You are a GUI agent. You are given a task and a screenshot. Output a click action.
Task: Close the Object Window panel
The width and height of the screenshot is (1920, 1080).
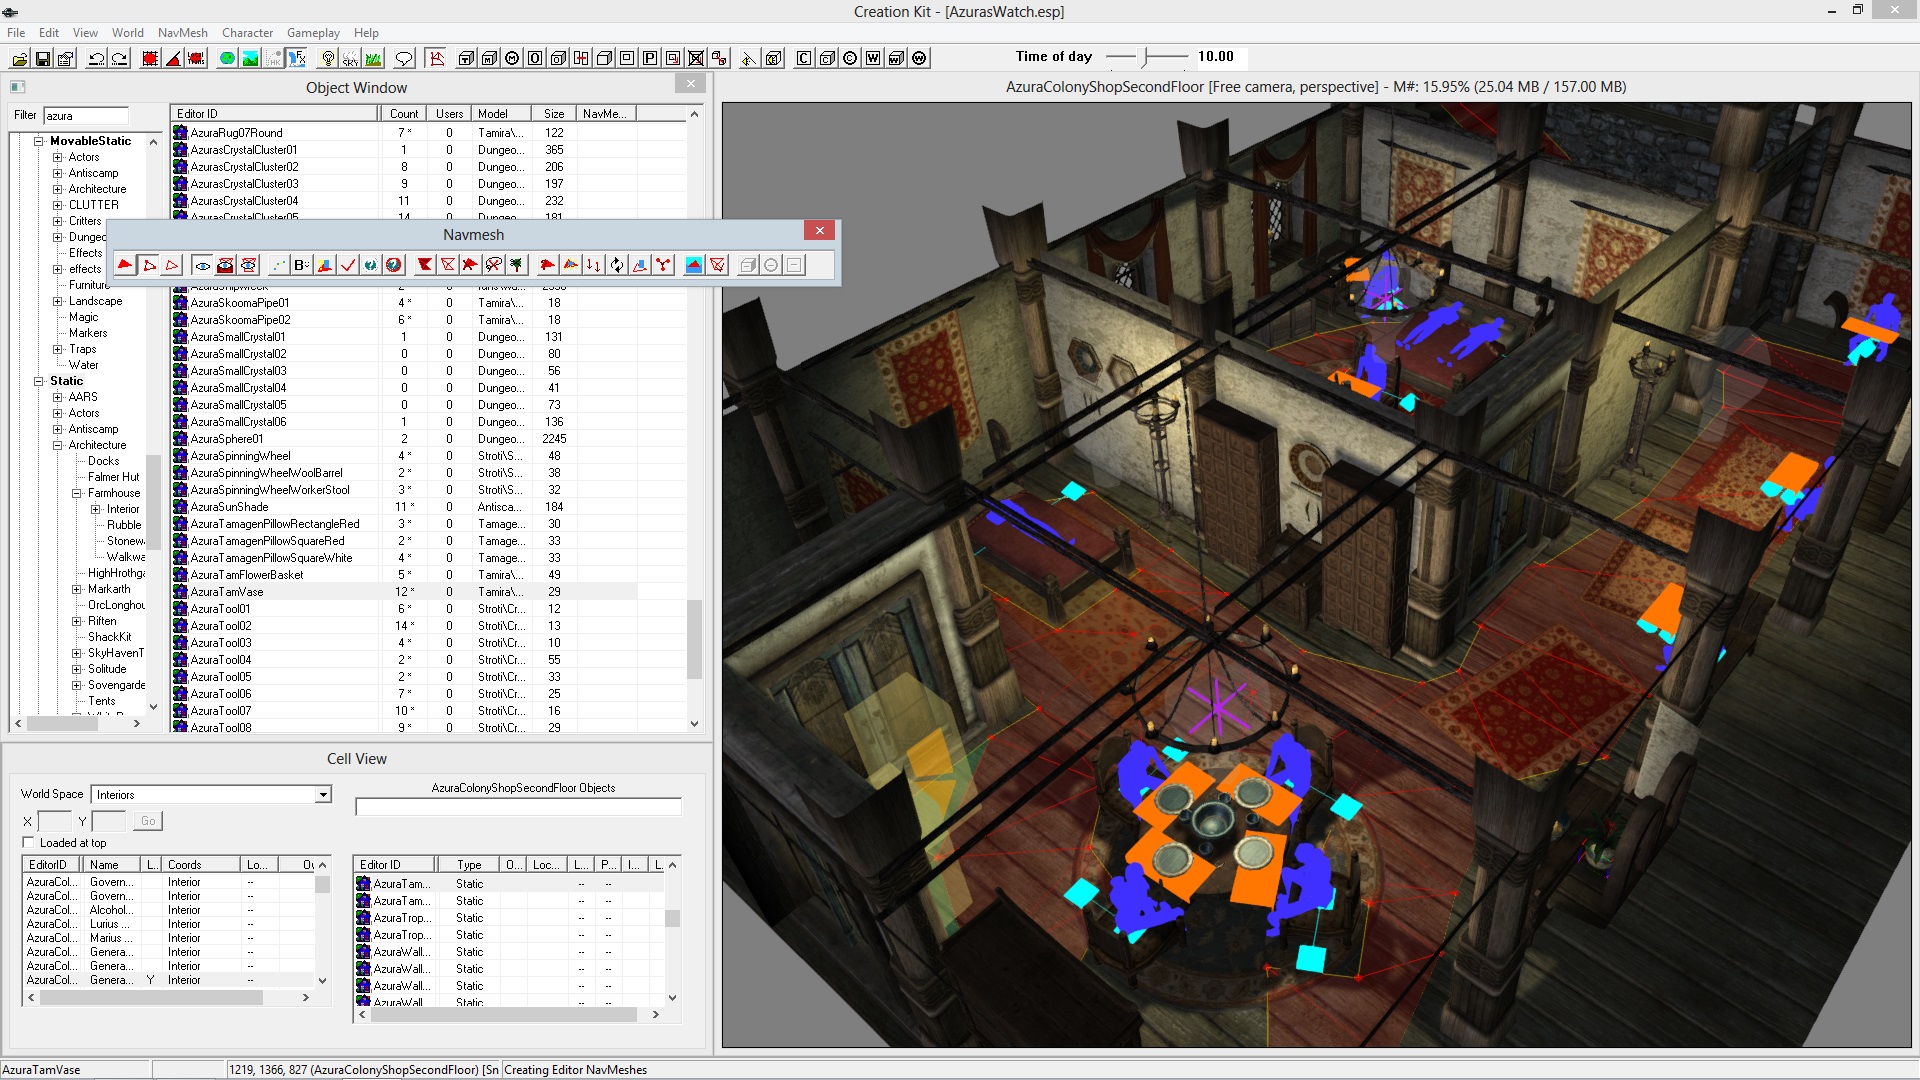pos(691,84)
